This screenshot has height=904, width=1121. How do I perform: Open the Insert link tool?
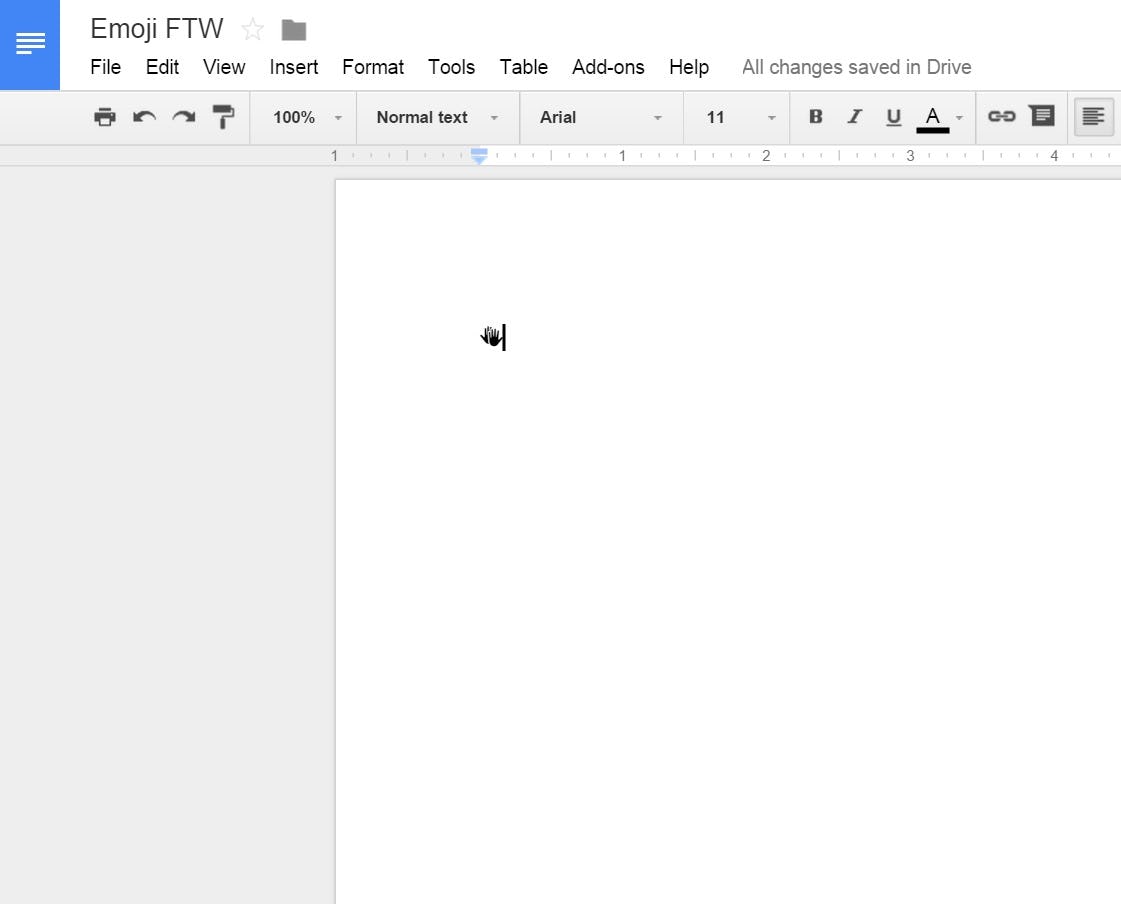(x=1002, y=117)
